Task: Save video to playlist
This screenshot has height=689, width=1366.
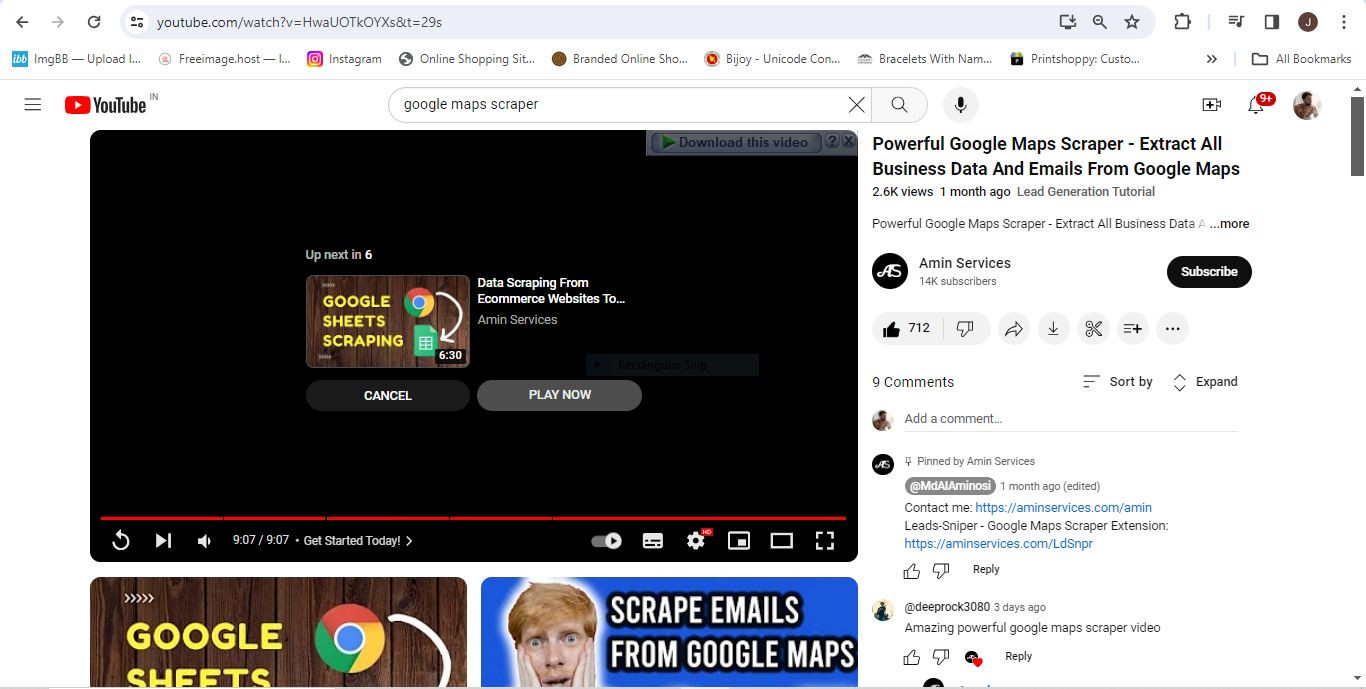Action: [1132, 328]
